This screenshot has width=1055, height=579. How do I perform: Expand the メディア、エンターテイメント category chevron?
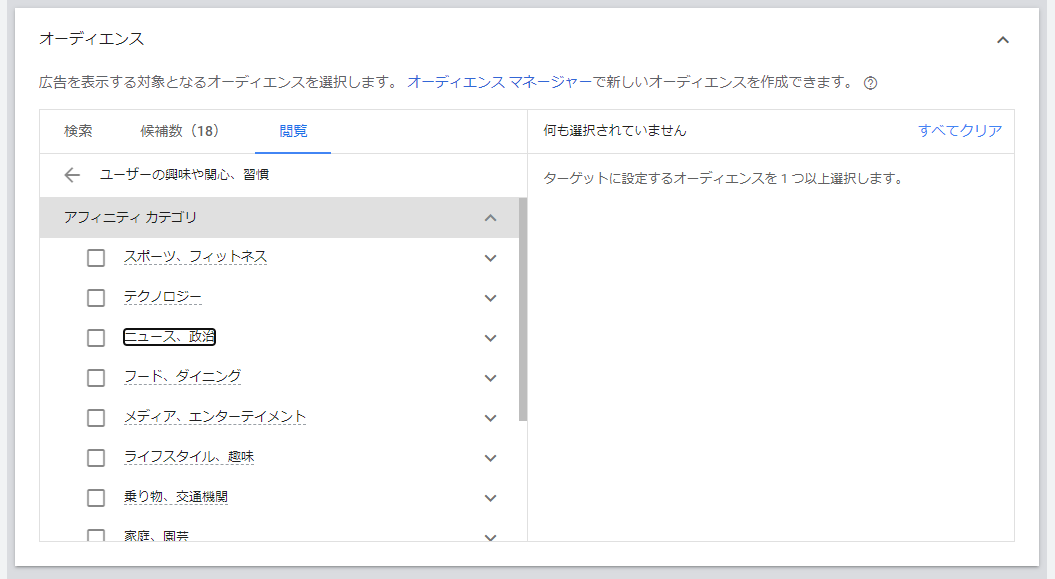pos(490,418)
